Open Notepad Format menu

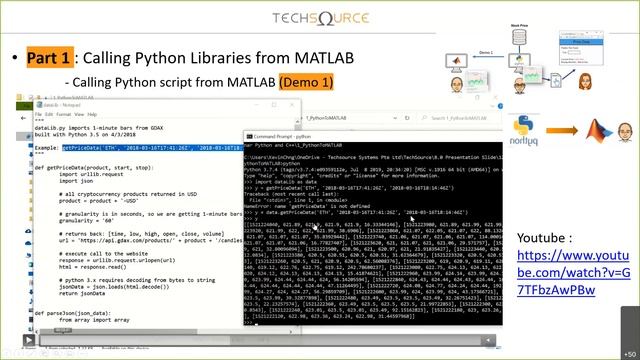pyautogui.click(x=63, y=114)
